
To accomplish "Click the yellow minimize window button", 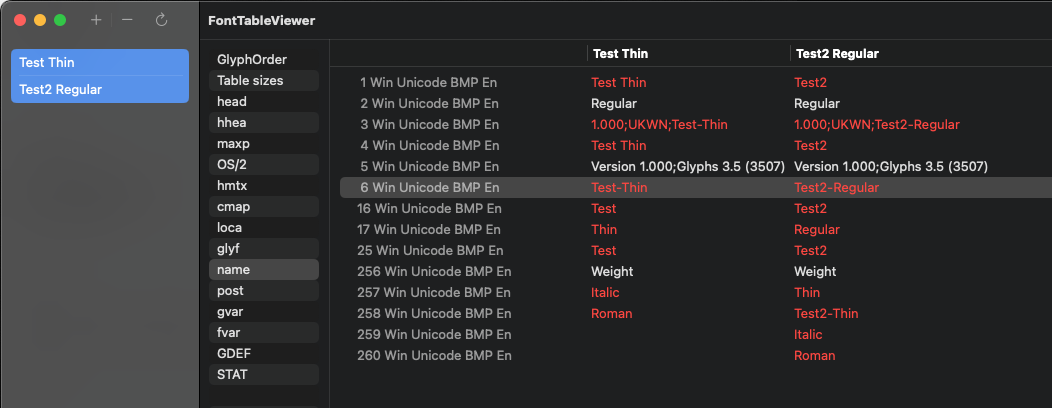I will pos(40,20).
